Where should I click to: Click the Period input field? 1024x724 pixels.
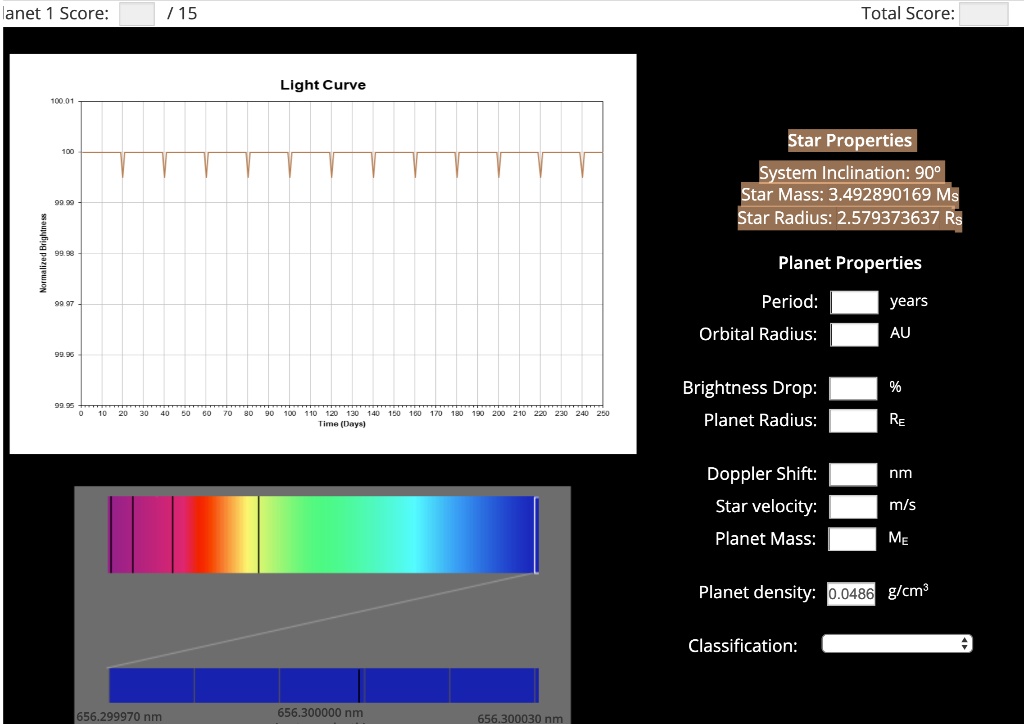coord(854,302)
